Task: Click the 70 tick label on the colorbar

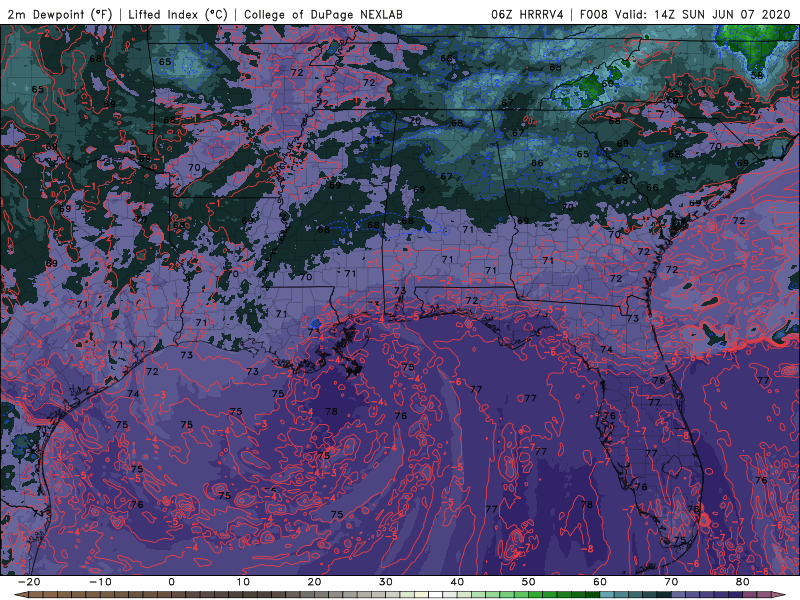Action: point(671,582)
